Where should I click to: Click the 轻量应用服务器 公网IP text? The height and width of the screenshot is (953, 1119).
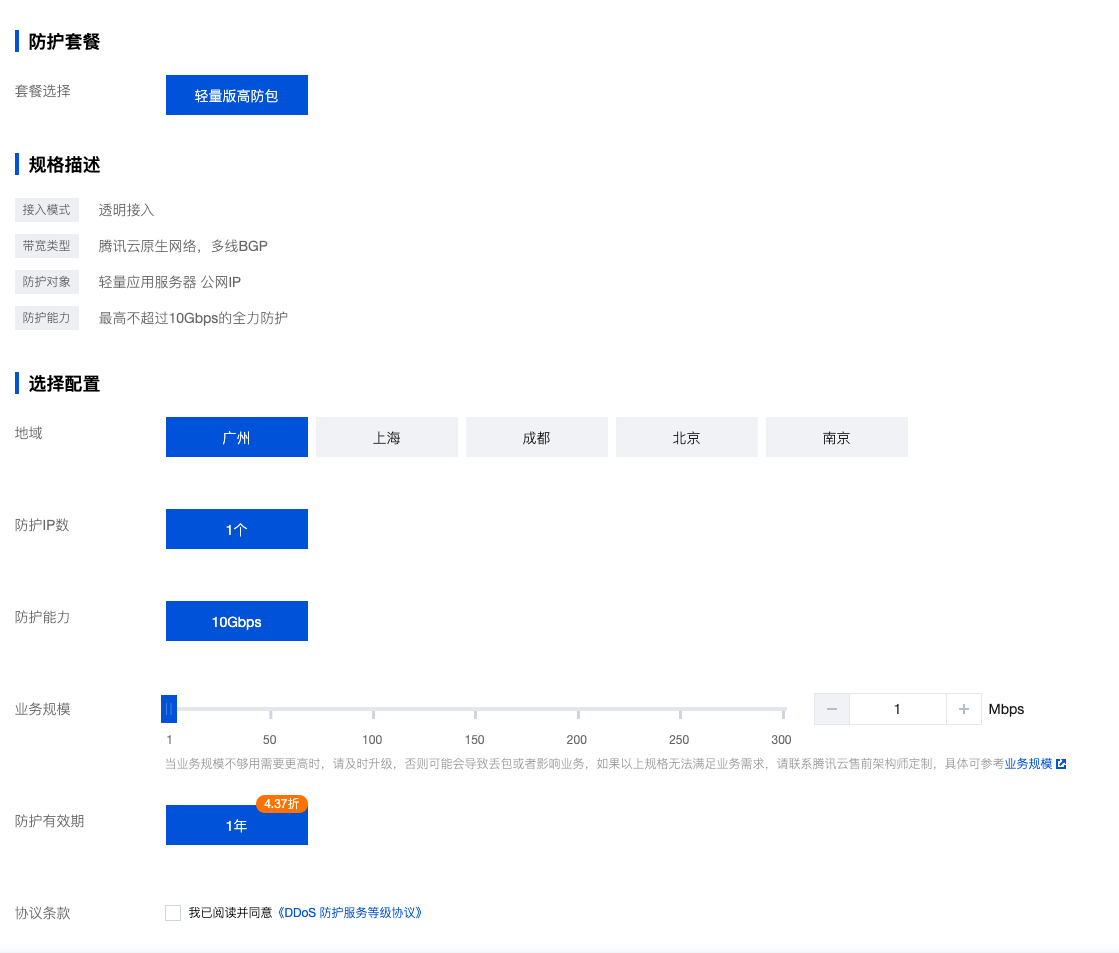(170, 282)
